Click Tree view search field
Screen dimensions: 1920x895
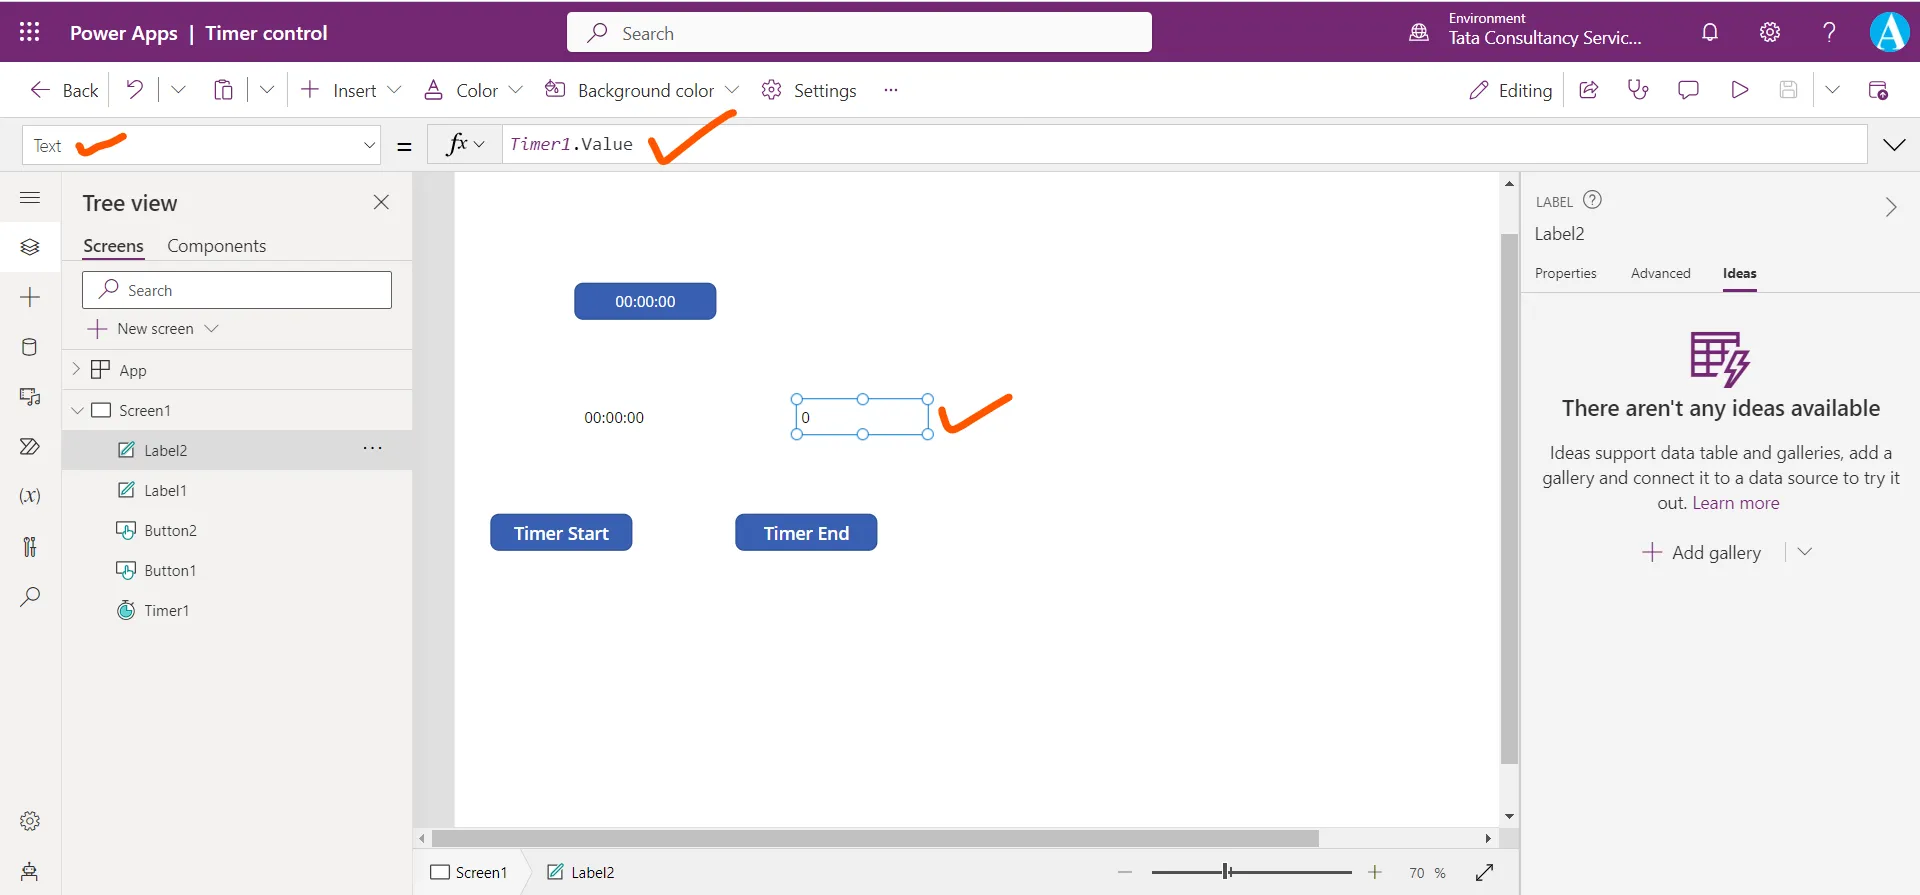(237, 290)
